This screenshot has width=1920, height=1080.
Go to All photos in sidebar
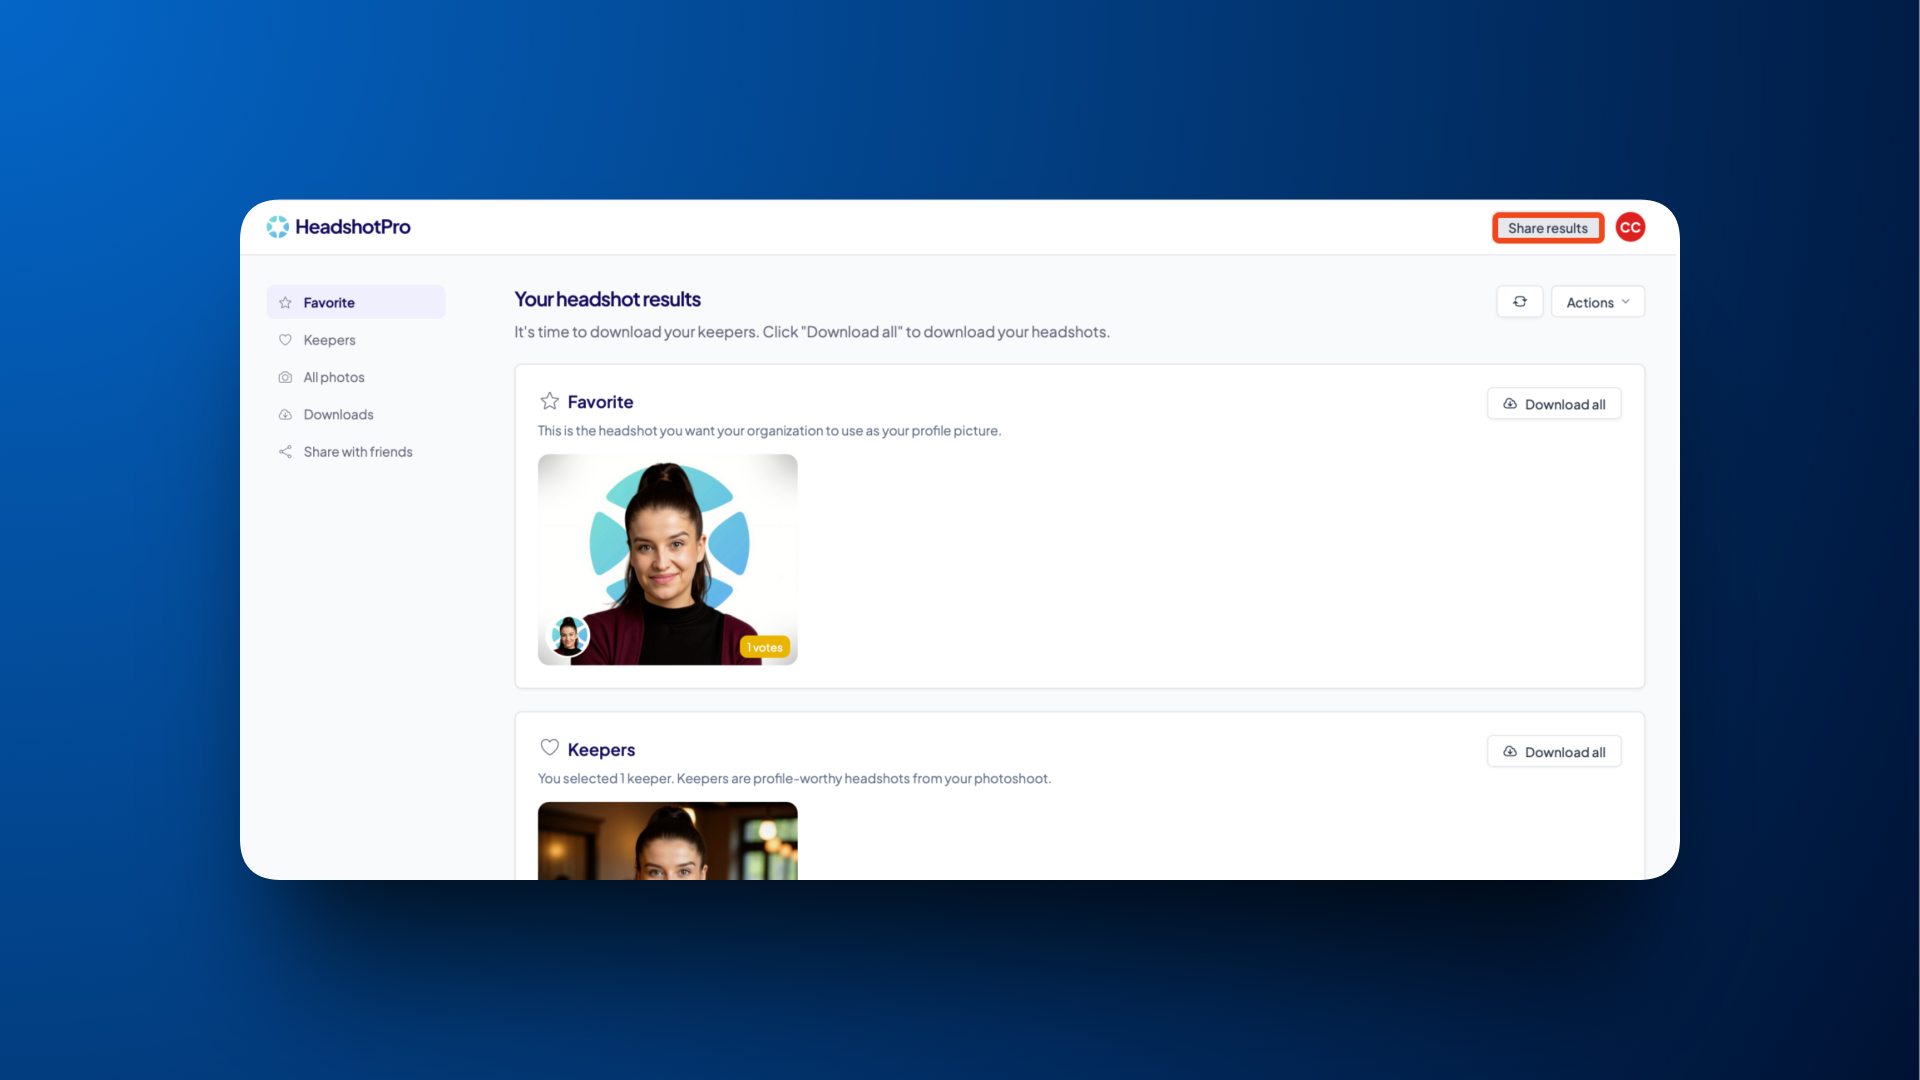tap(334, 377)
